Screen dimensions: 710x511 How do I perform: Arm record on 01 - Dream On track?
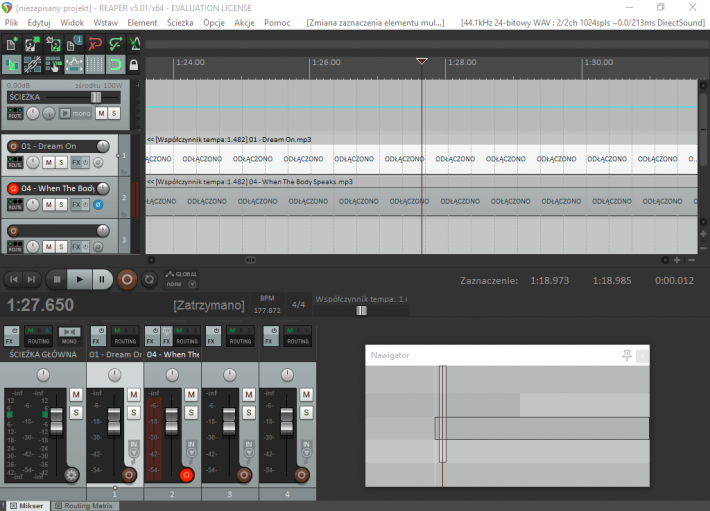(x=14, y=146)
